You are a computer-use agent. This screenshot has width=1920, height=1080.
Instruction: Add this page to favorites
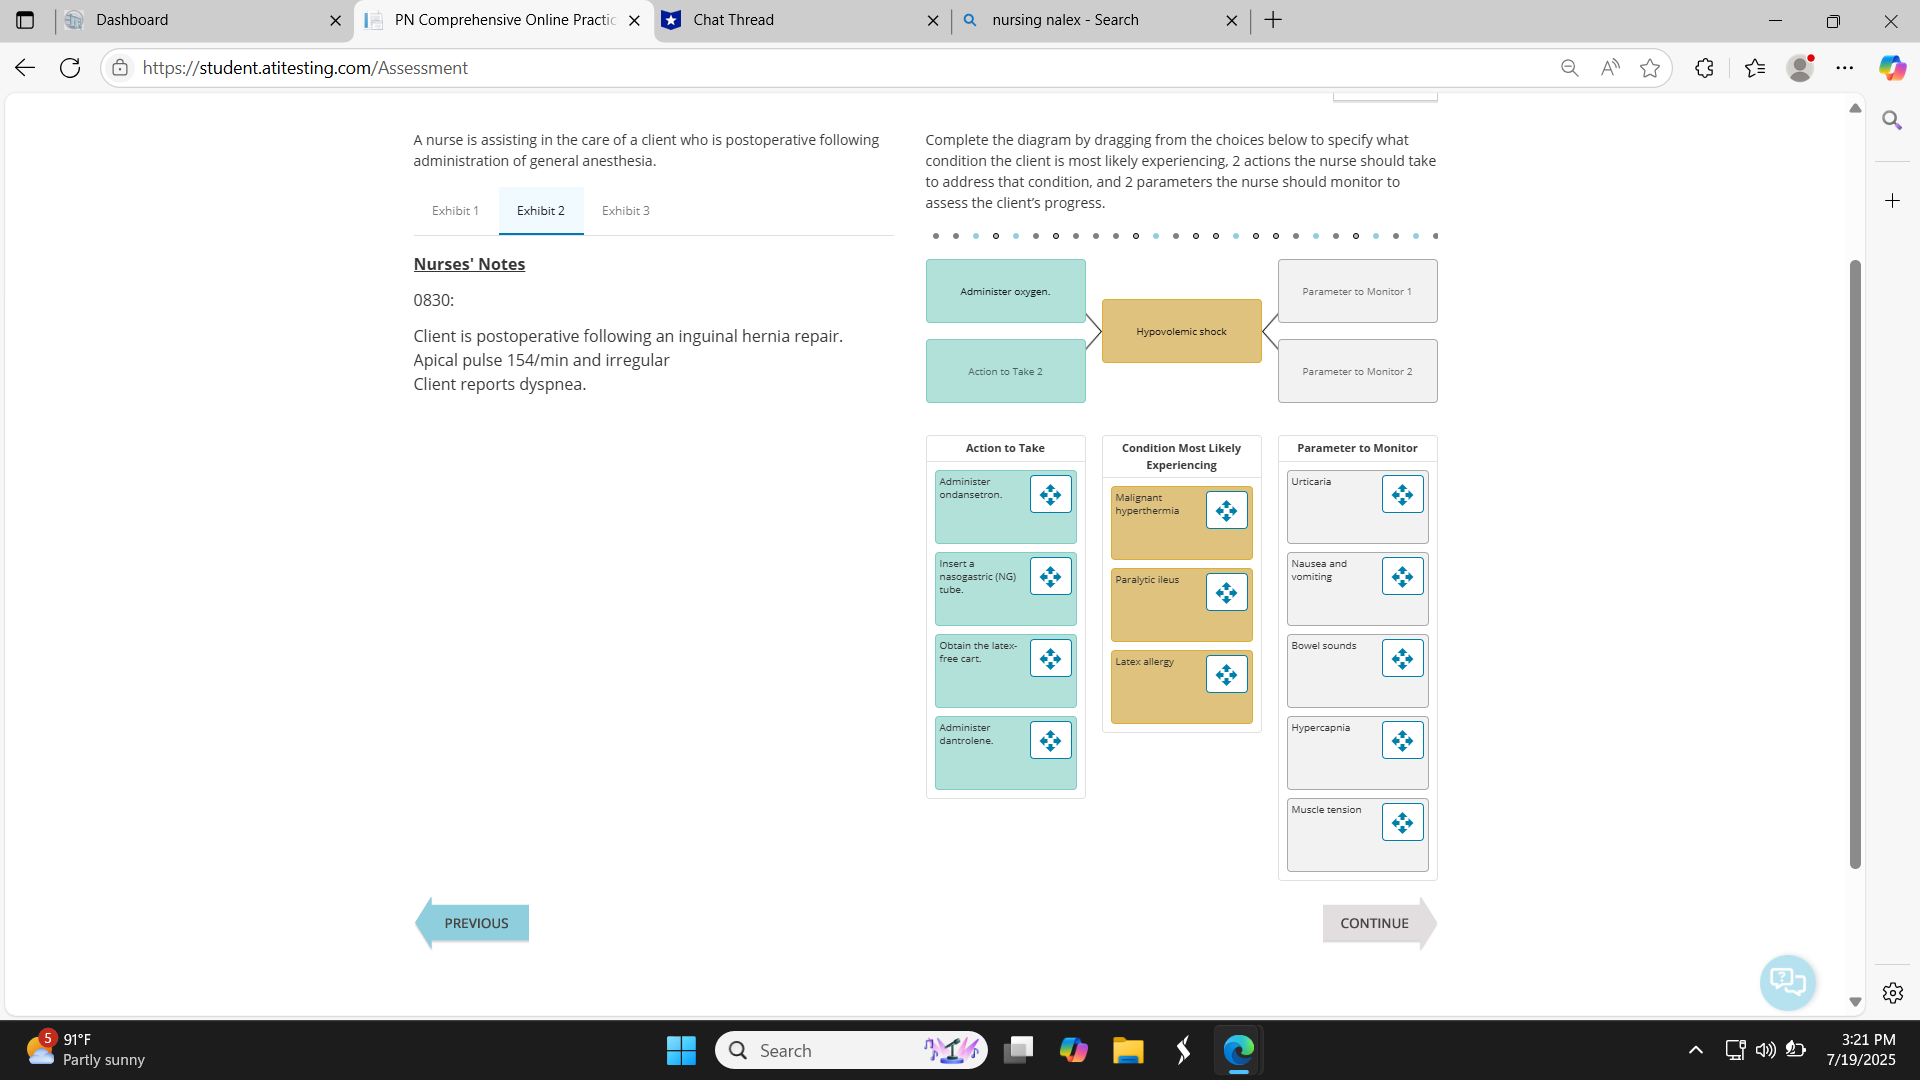click(1650, 67)
